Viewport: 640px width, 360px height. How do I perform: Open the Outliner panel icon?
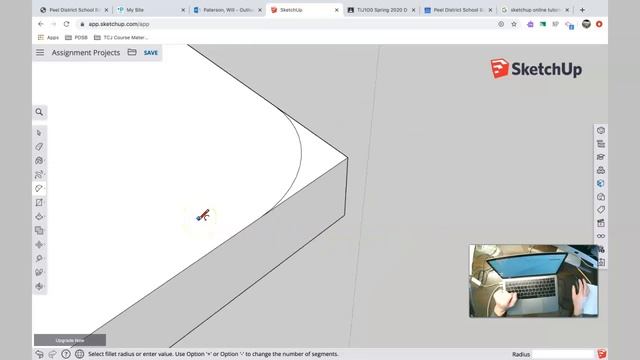(600, 144)
